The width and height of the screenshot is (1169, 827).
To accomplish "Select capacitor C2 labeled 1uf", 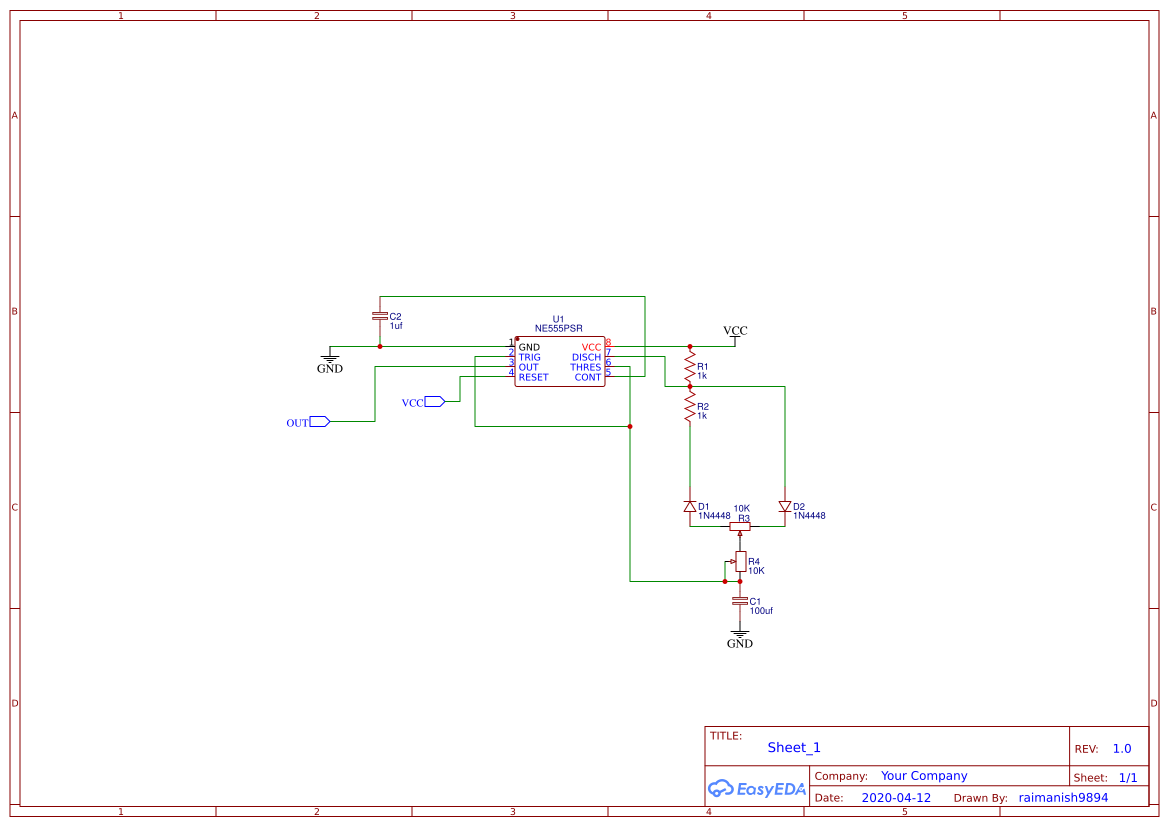I will [380, 315].
